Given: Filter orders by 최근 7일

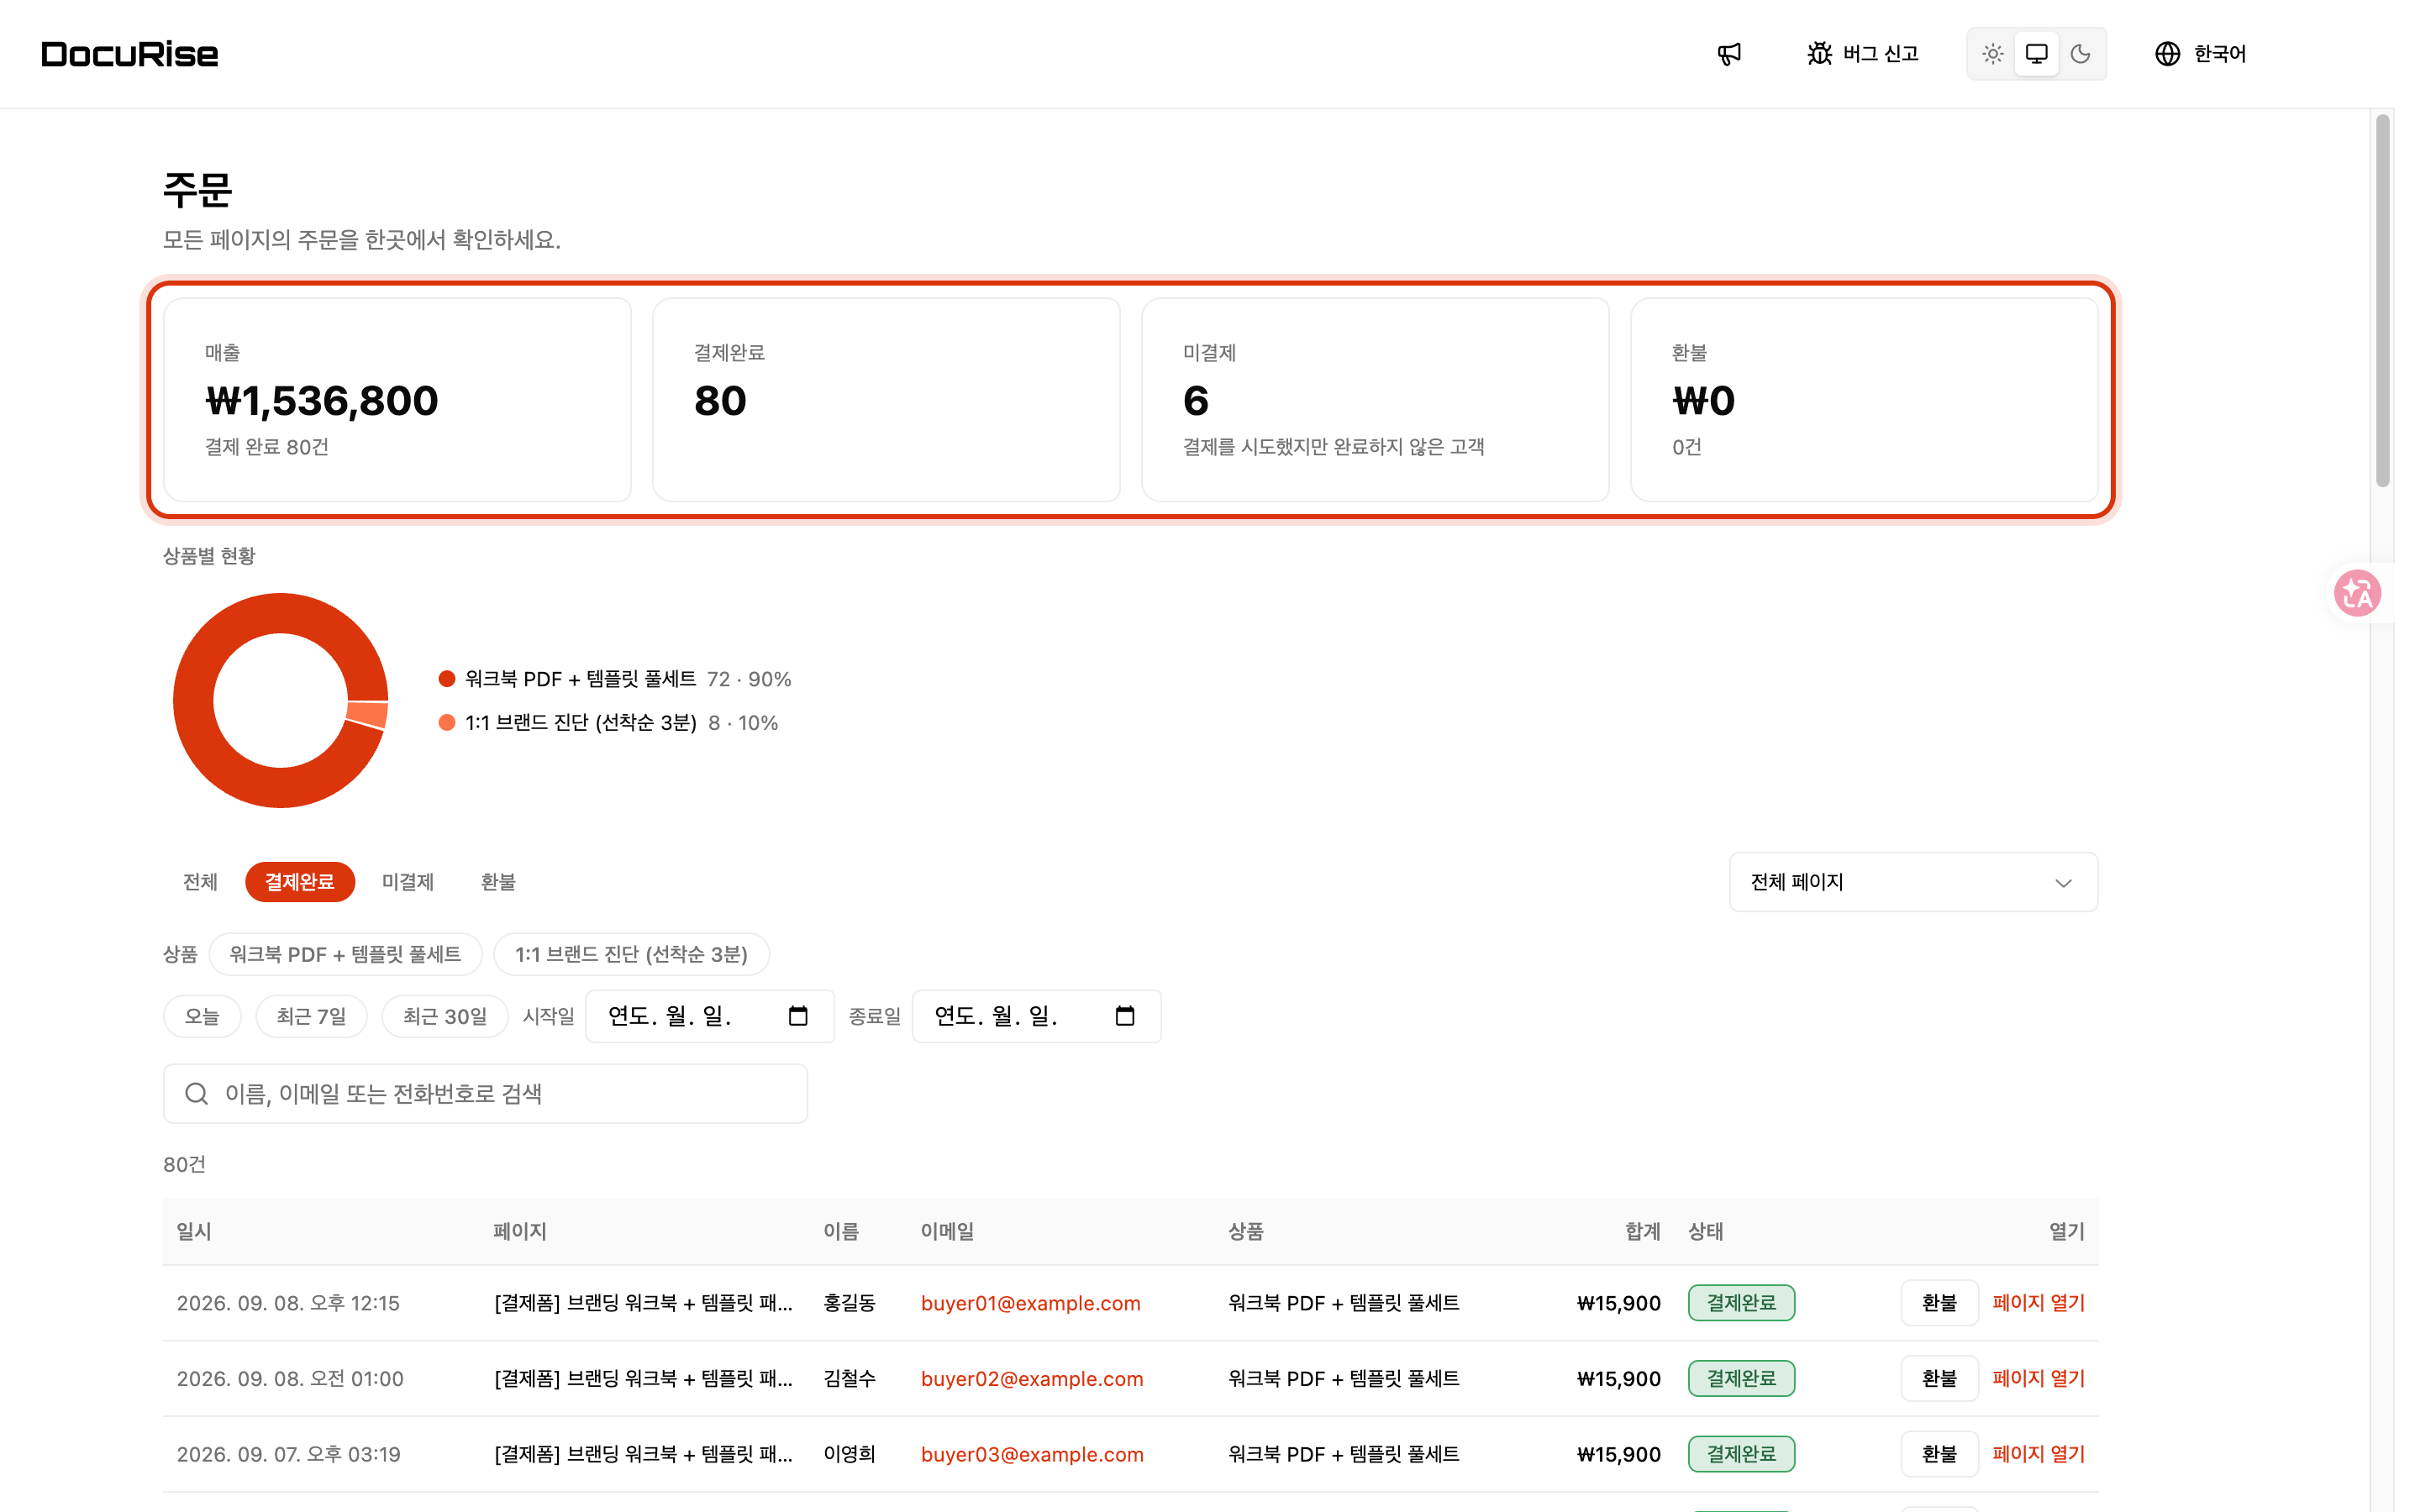Looking at the screenshot, I should click(311, 1016).
